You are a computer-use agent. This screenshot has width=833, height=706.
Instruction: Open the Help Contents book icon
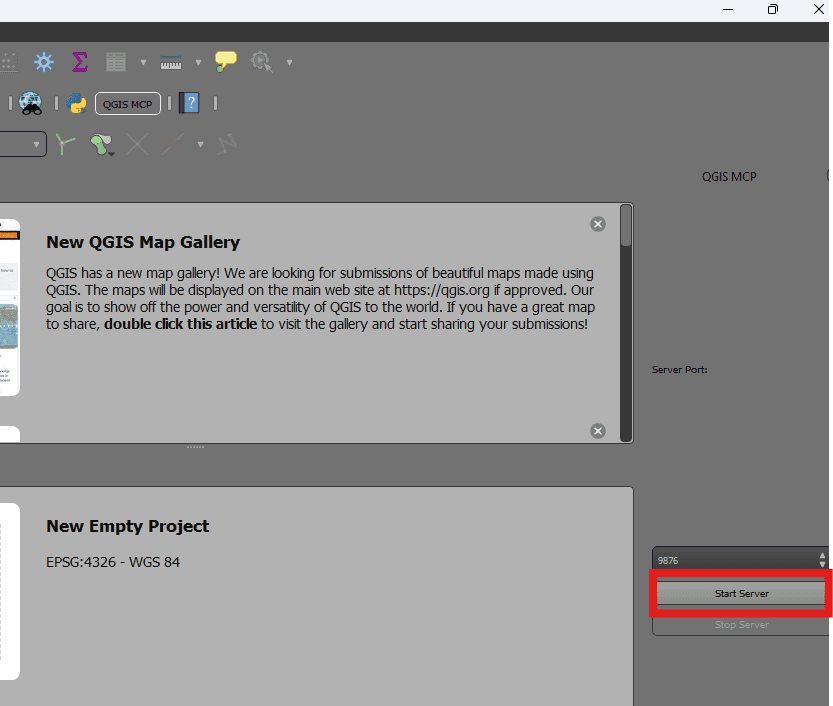point(189,103)
